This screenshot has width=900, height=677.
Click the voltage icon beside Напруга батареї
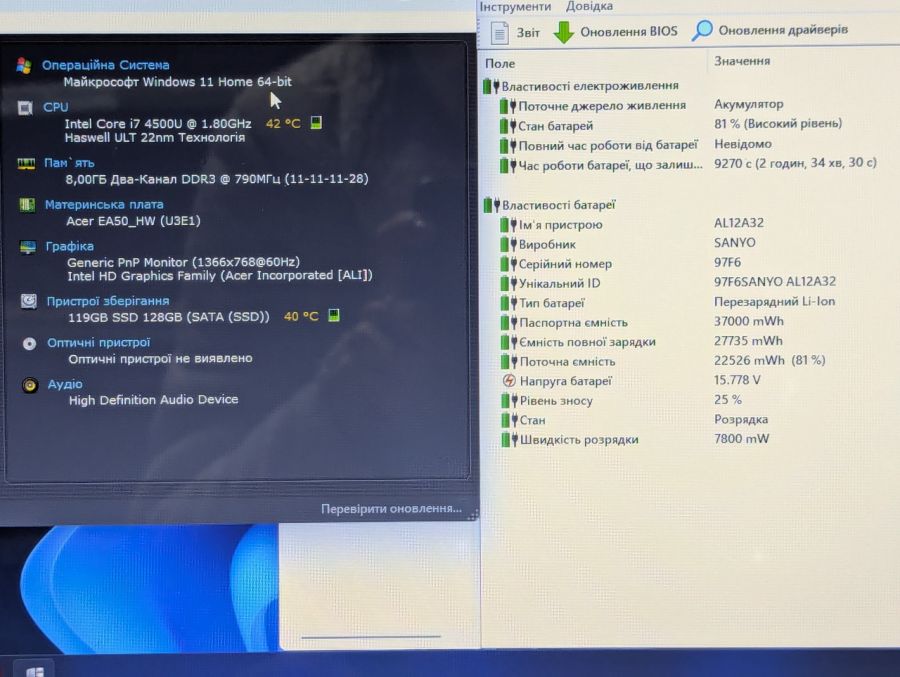pos(509,381)
